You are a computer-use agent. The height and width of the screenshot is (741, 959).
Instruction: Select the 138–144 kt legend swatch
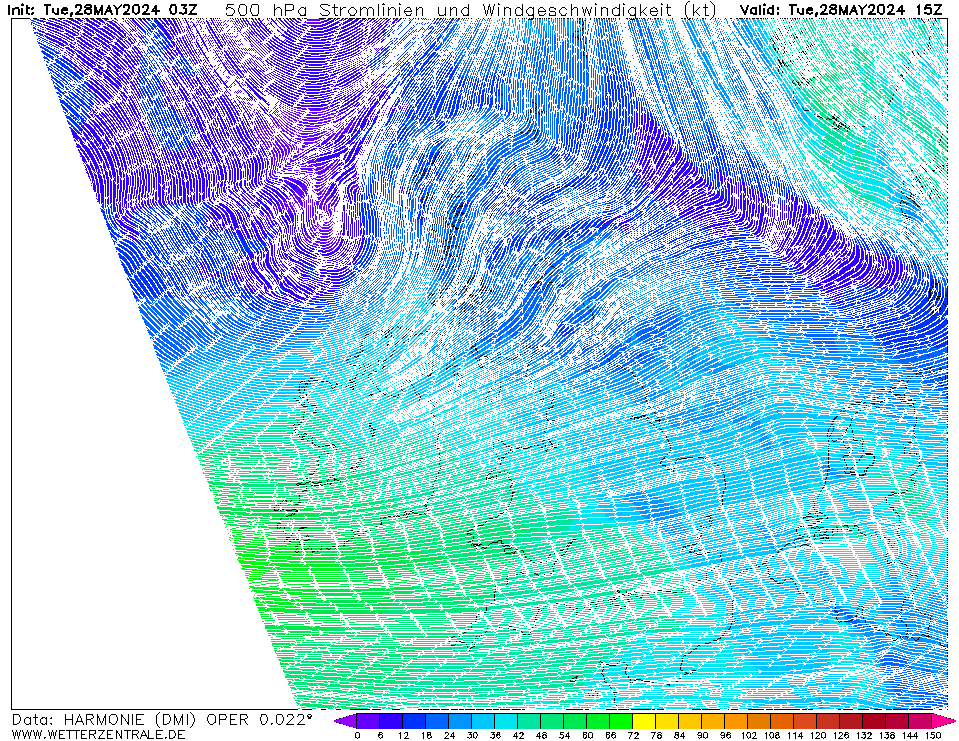click(898, 721)
